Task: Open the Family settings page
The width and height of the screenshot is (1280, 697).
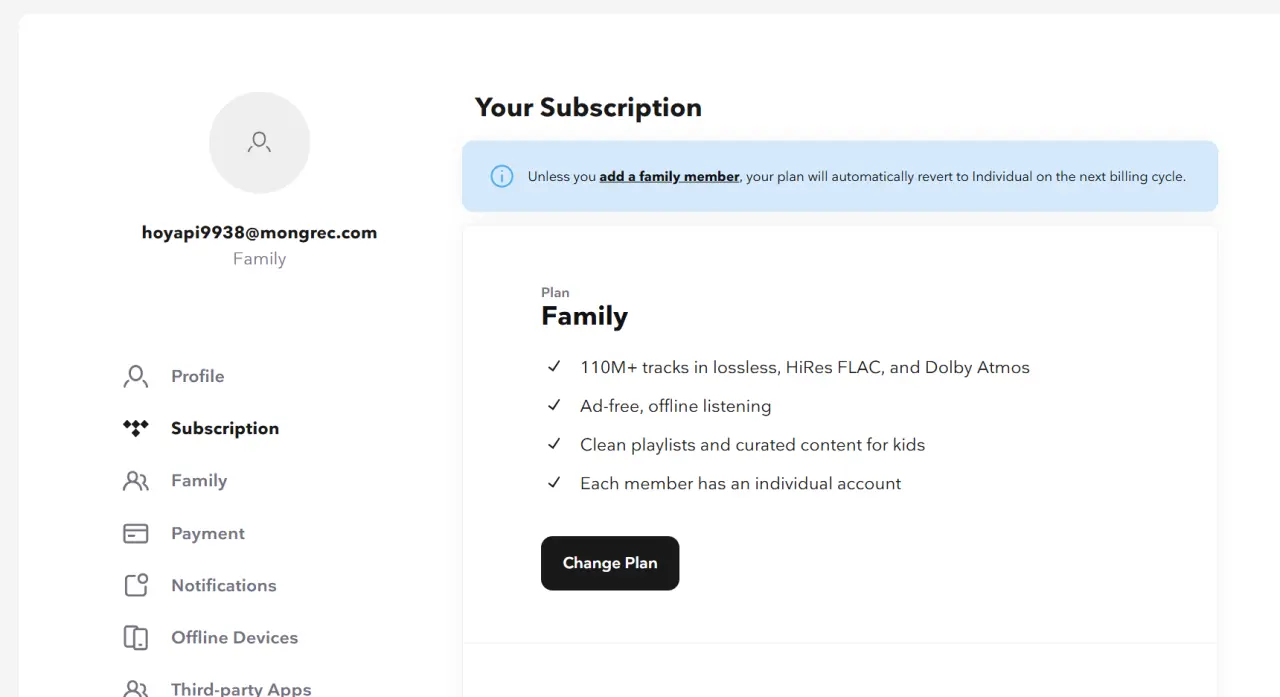Action: point(199,481)
